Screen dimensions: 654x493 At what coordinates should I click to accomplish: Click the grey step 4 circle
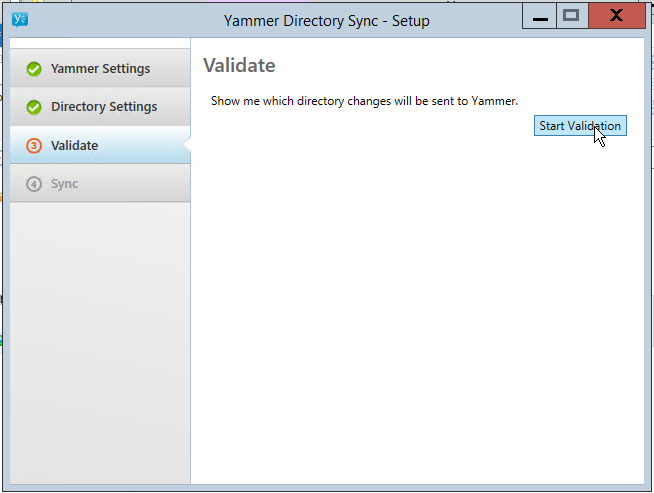coord(34,184)
